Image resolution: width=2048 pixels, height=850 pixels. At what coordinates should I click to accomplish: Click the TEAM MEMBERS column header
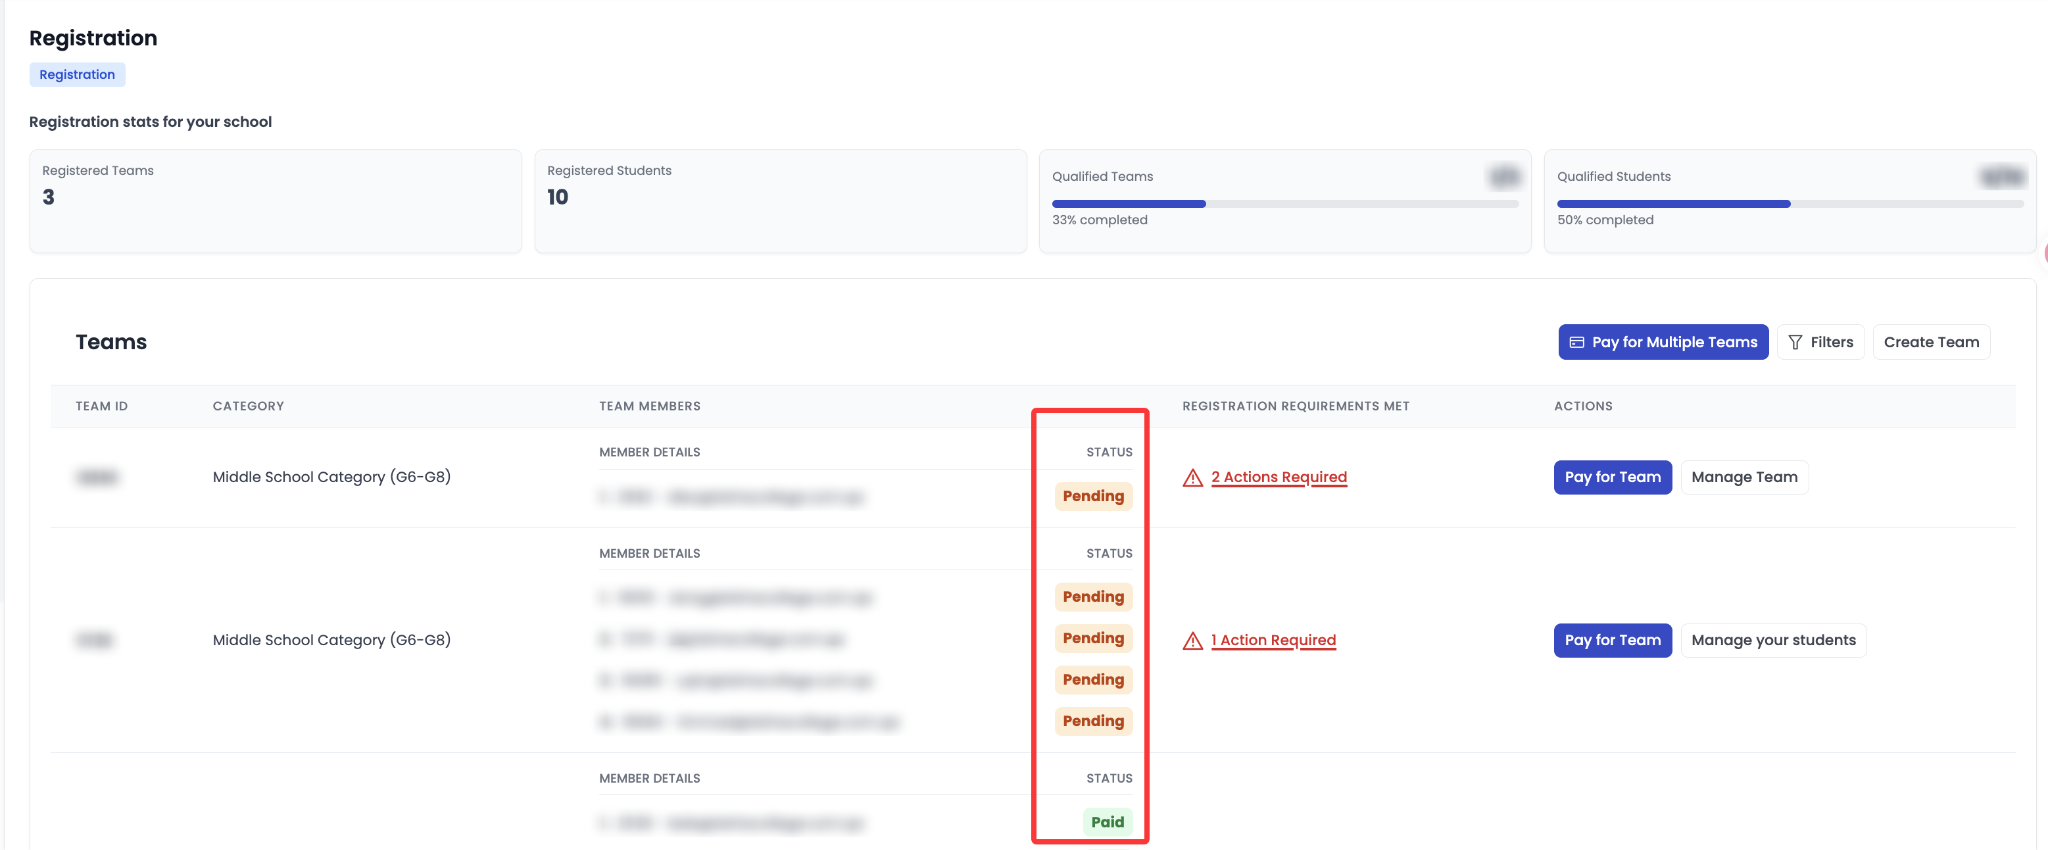point(650,406)
